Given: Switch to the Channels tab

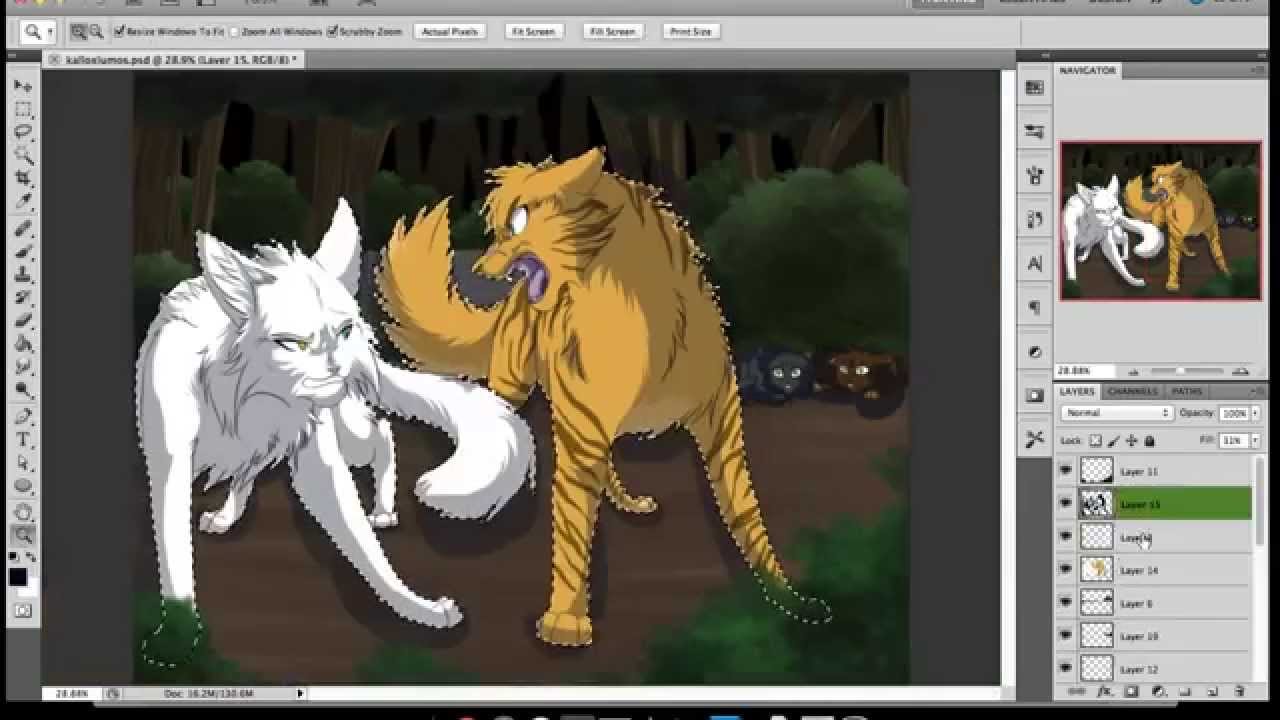Looking at the screenshot, I should pyautogui.click(x=1132, y=391).
